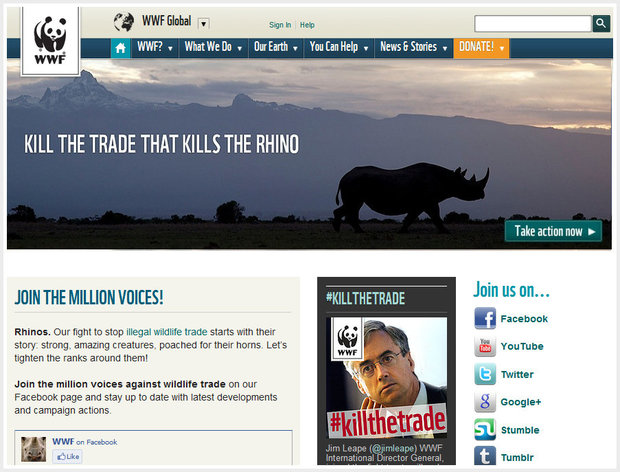Screen dimensions: 620x472
Task: Open the Google+ icon
Action: click(x=485, y=402)
